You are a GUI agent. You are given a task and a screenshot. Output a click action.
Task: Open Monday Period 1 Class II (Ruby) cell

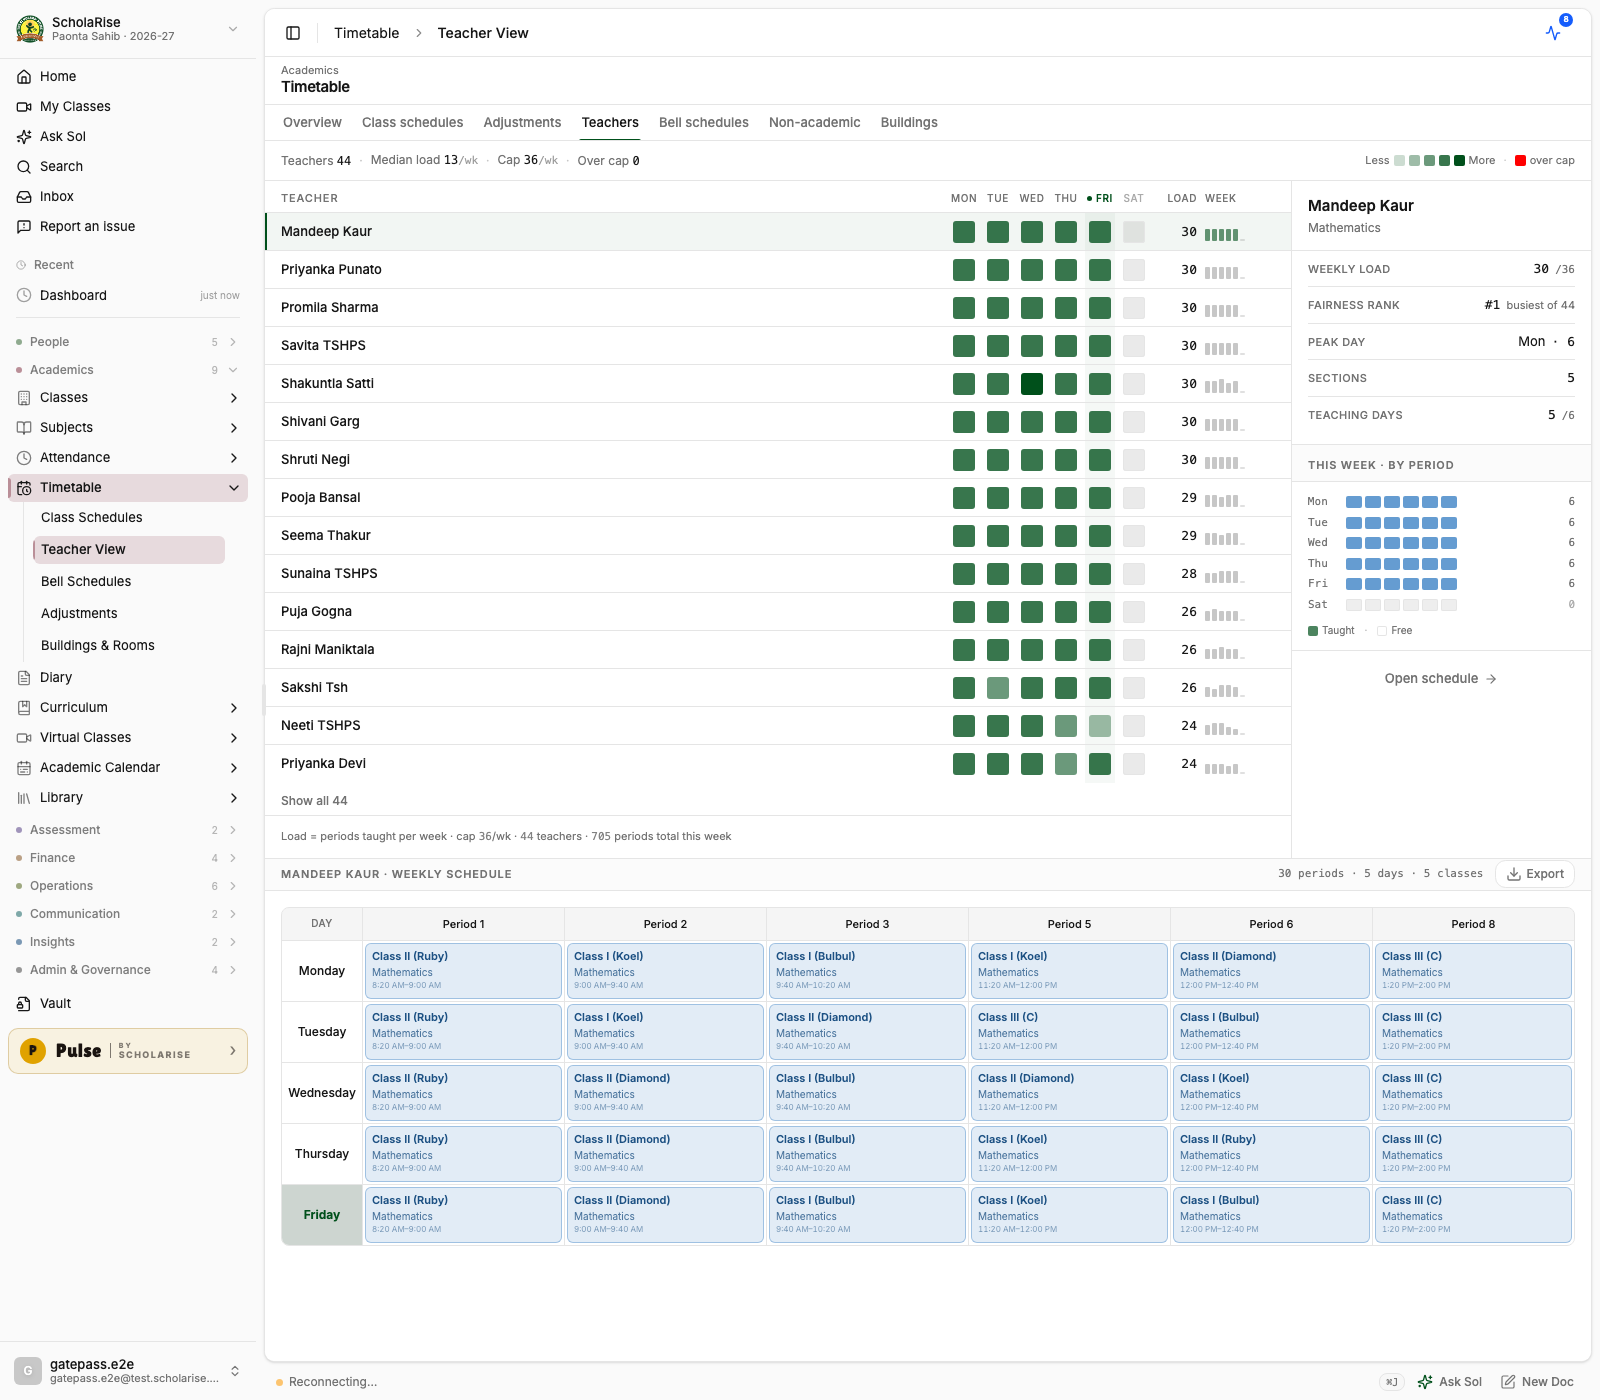463,971
